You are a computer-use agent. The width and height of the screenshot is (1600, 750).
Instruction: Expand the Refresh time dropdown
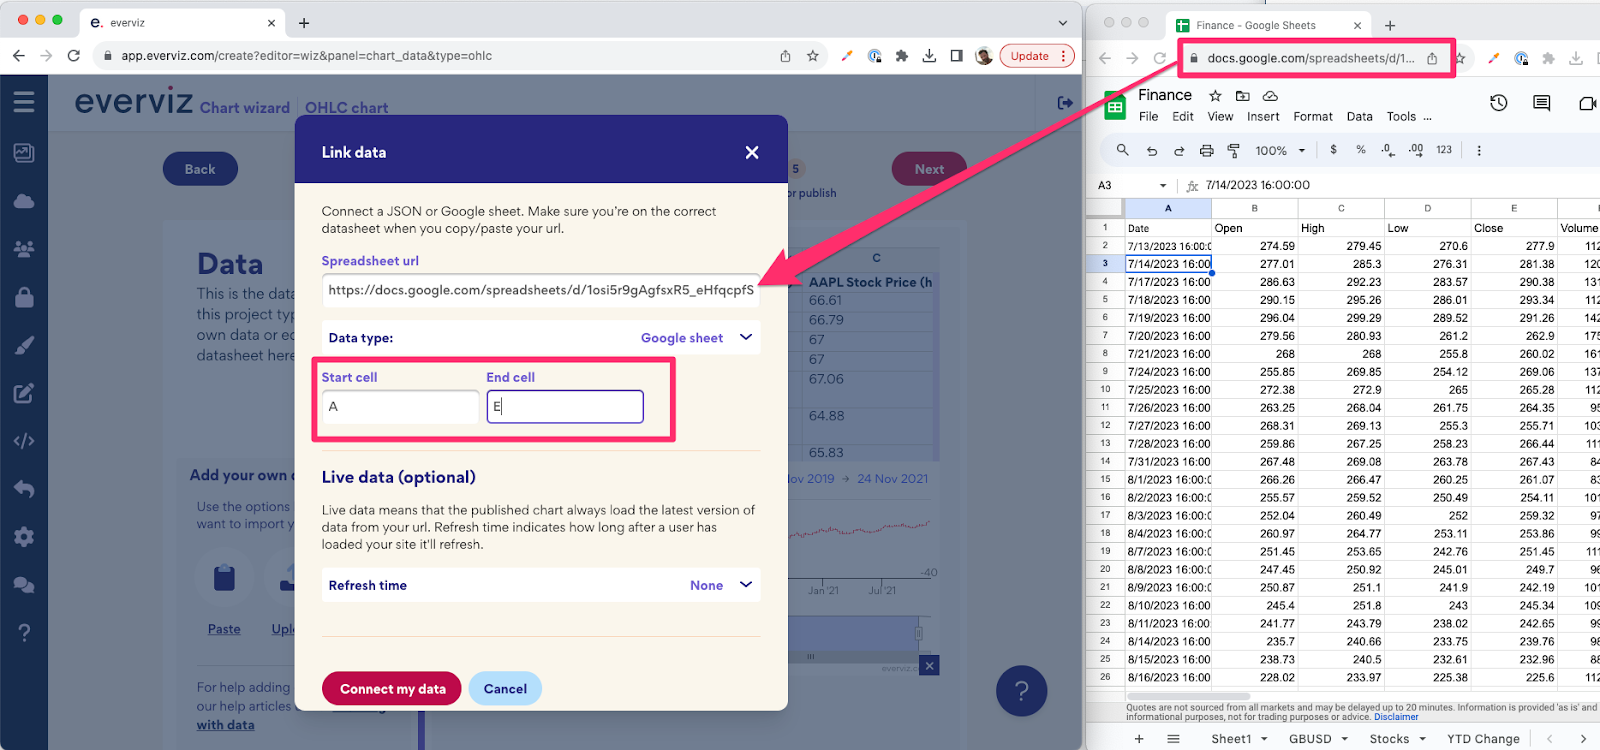[540, 585]
